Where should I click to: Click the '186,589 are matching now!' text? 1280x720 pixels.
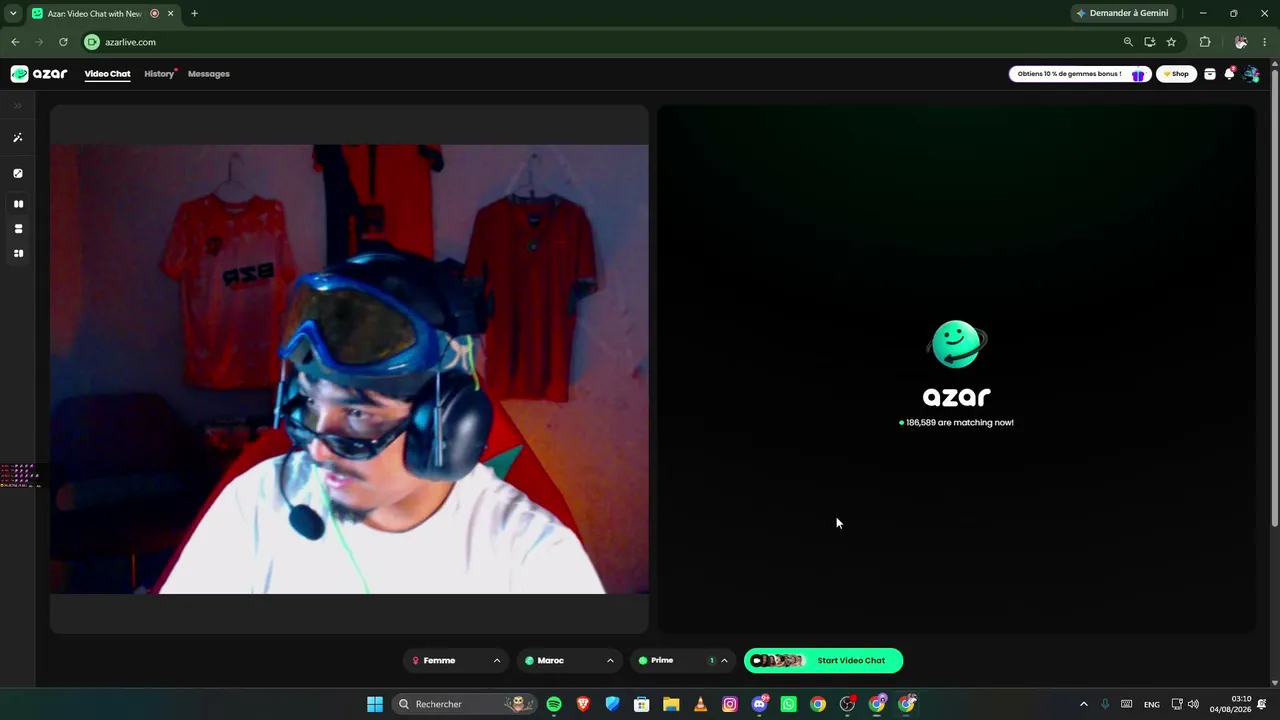(x=959, y=423)
